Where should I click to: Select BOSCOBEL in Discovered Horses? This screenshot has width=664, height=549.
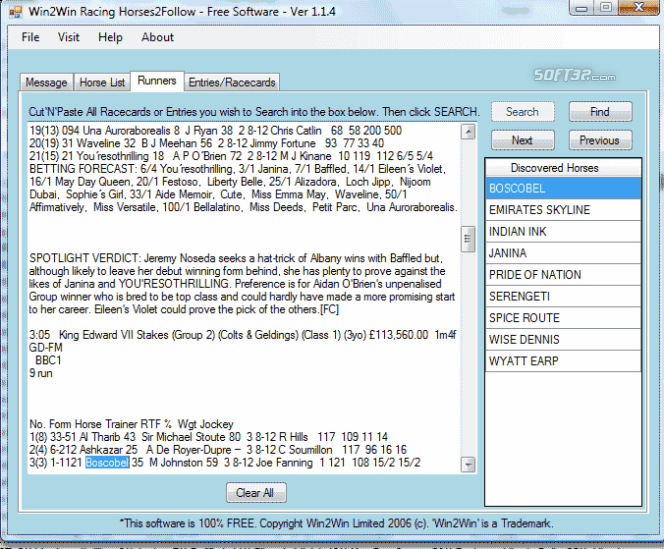pyautogui.click(x=563, y=188)
